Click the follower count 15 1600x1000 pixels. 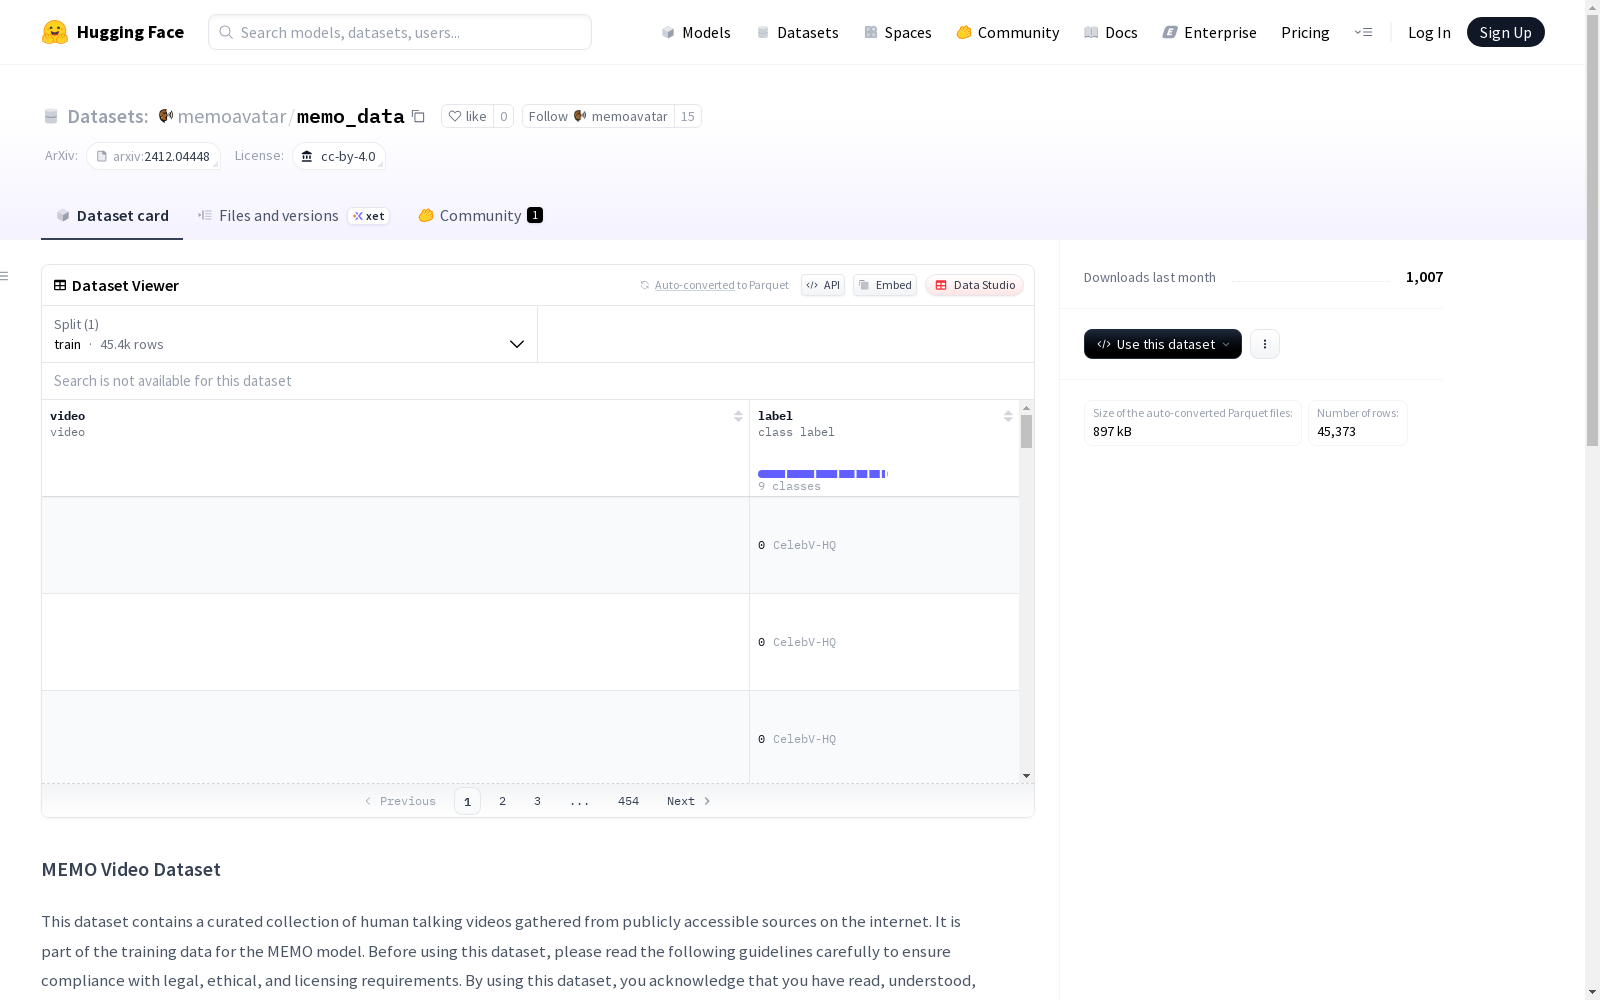click(687, 116)
